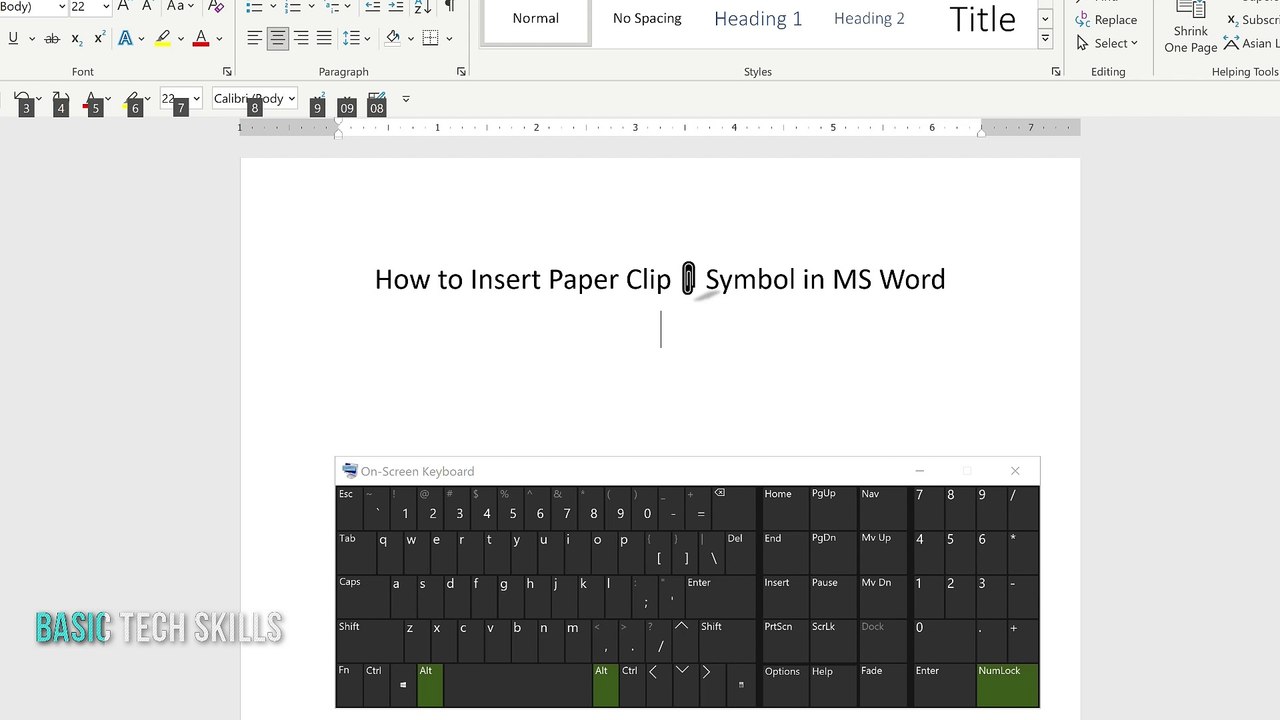
Task: Toggle the Nav key on On-Screen Keyboard
Action: tap(883, 509)
